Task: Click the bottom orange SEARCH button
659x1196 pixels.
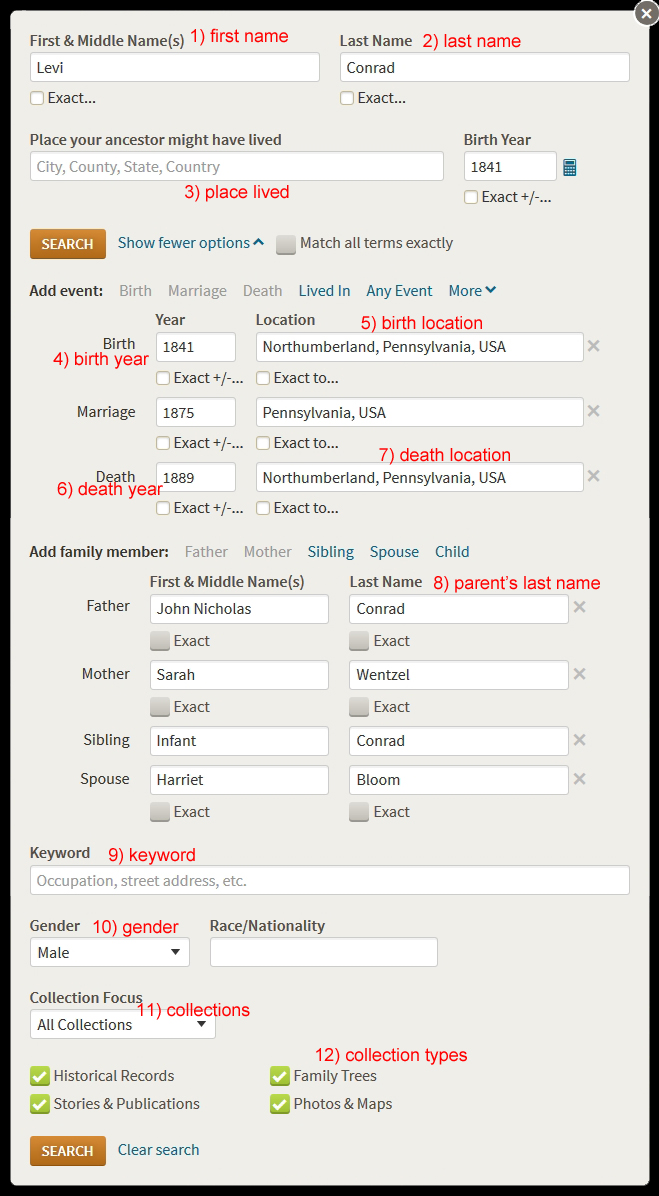Action: click(x=68, y=1150)
